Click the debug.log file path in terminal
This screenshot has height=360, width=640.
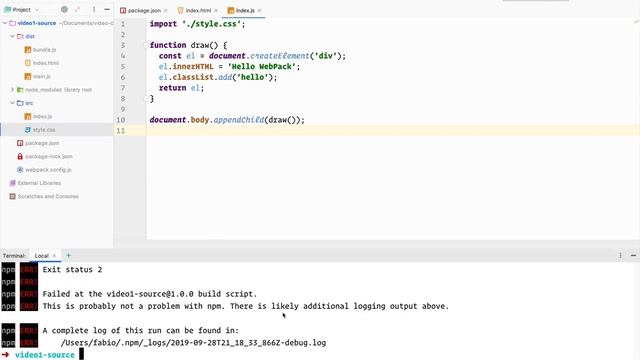pyautogui.click(x=193, y=343)
